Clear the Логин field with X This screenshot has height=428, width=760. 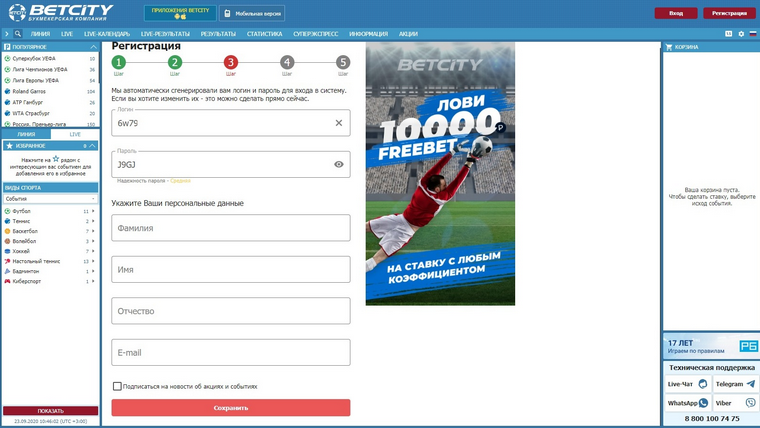[339, 123]
